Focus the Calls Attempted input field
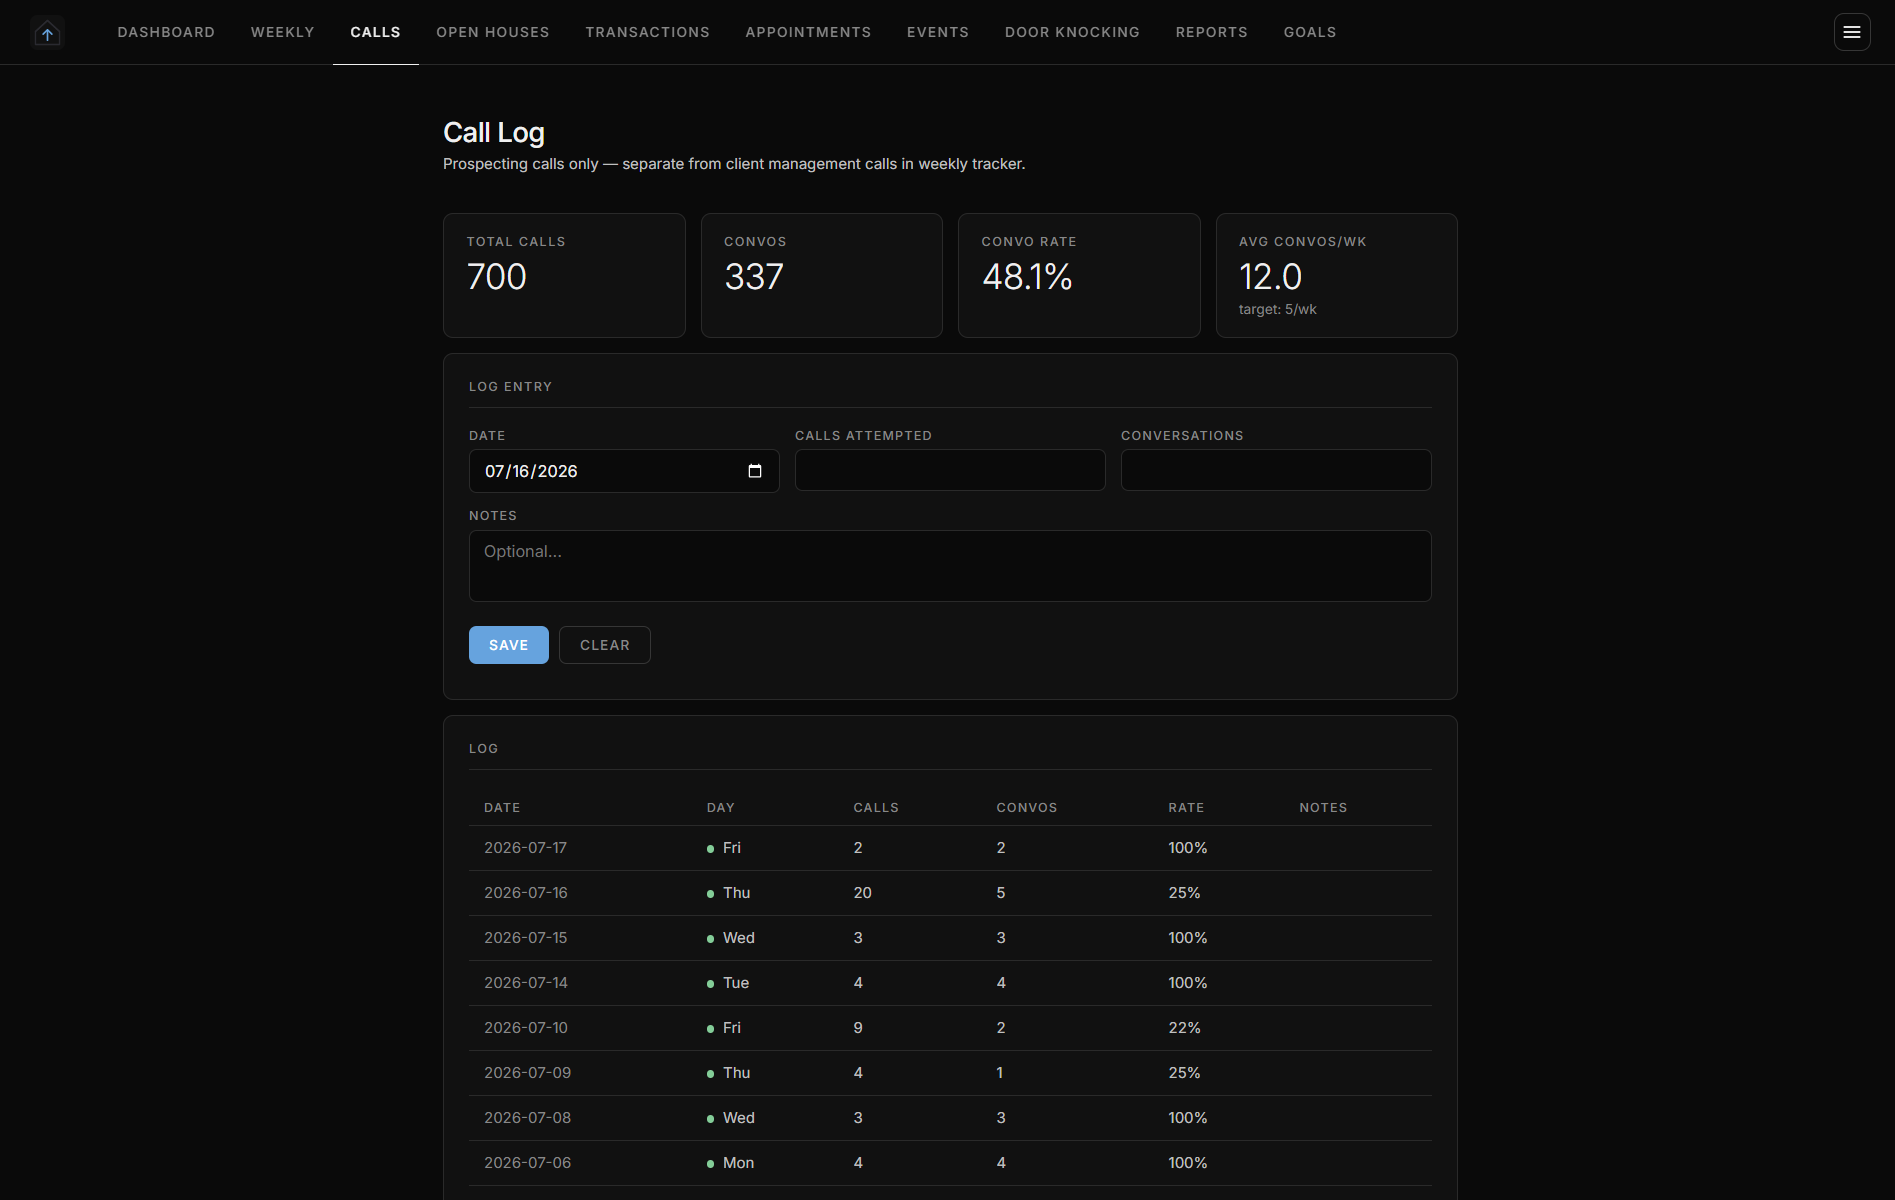This screenshot has width=1895, height=1200. 950,470
